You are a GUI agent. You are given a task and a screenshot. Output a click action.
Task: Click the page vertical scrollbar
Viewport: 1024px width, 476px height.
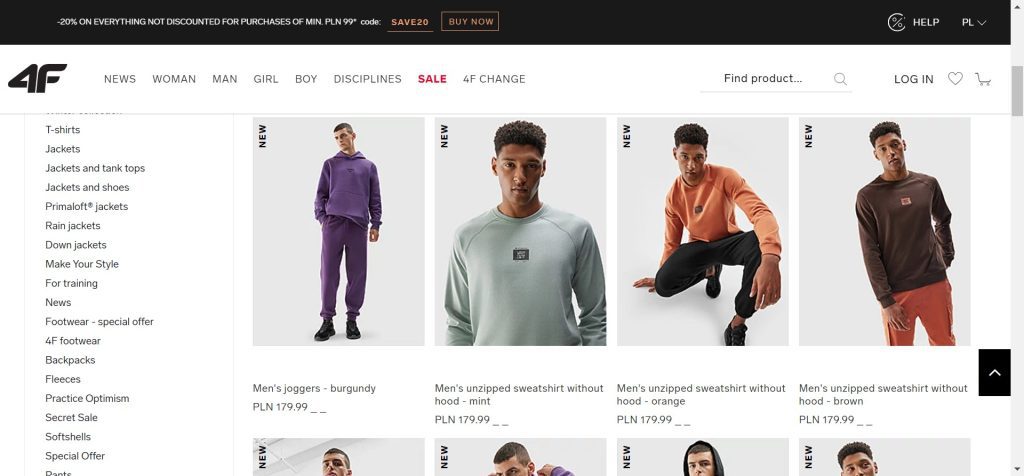click(1017, 250)
